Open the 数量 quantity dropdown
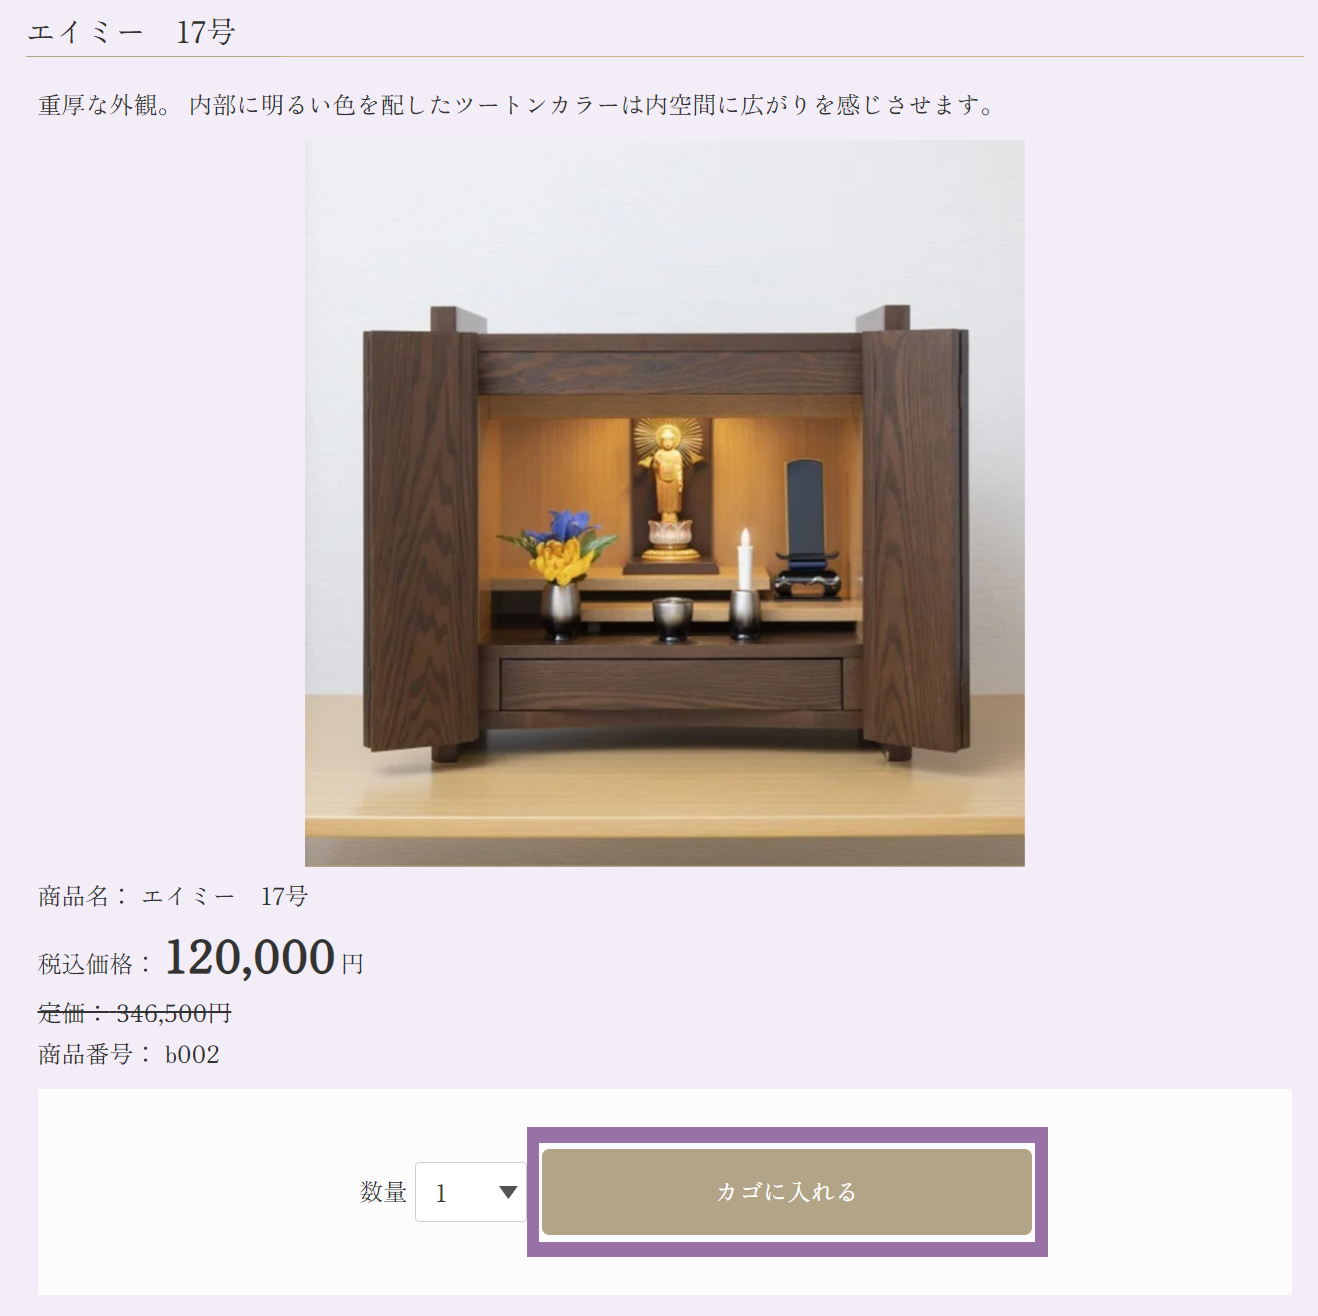Viewport: 1318px width, 1316px height. [471, 1192]
